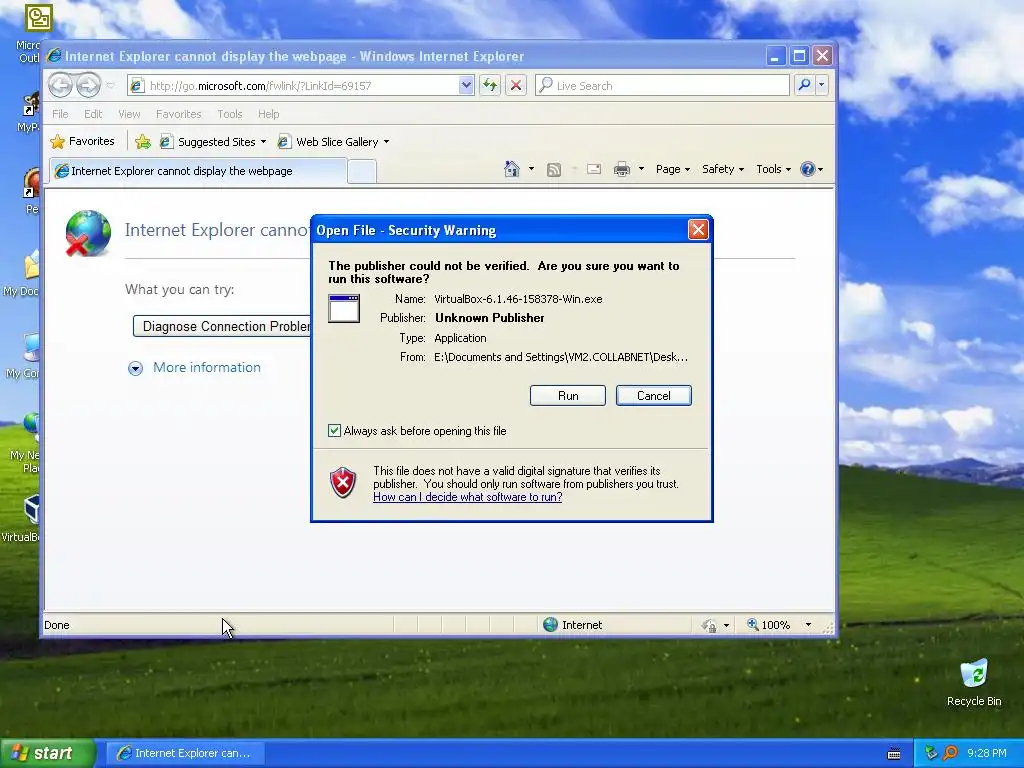
Task: Click the privacy lock status bar icon
Action: [709, 626]
